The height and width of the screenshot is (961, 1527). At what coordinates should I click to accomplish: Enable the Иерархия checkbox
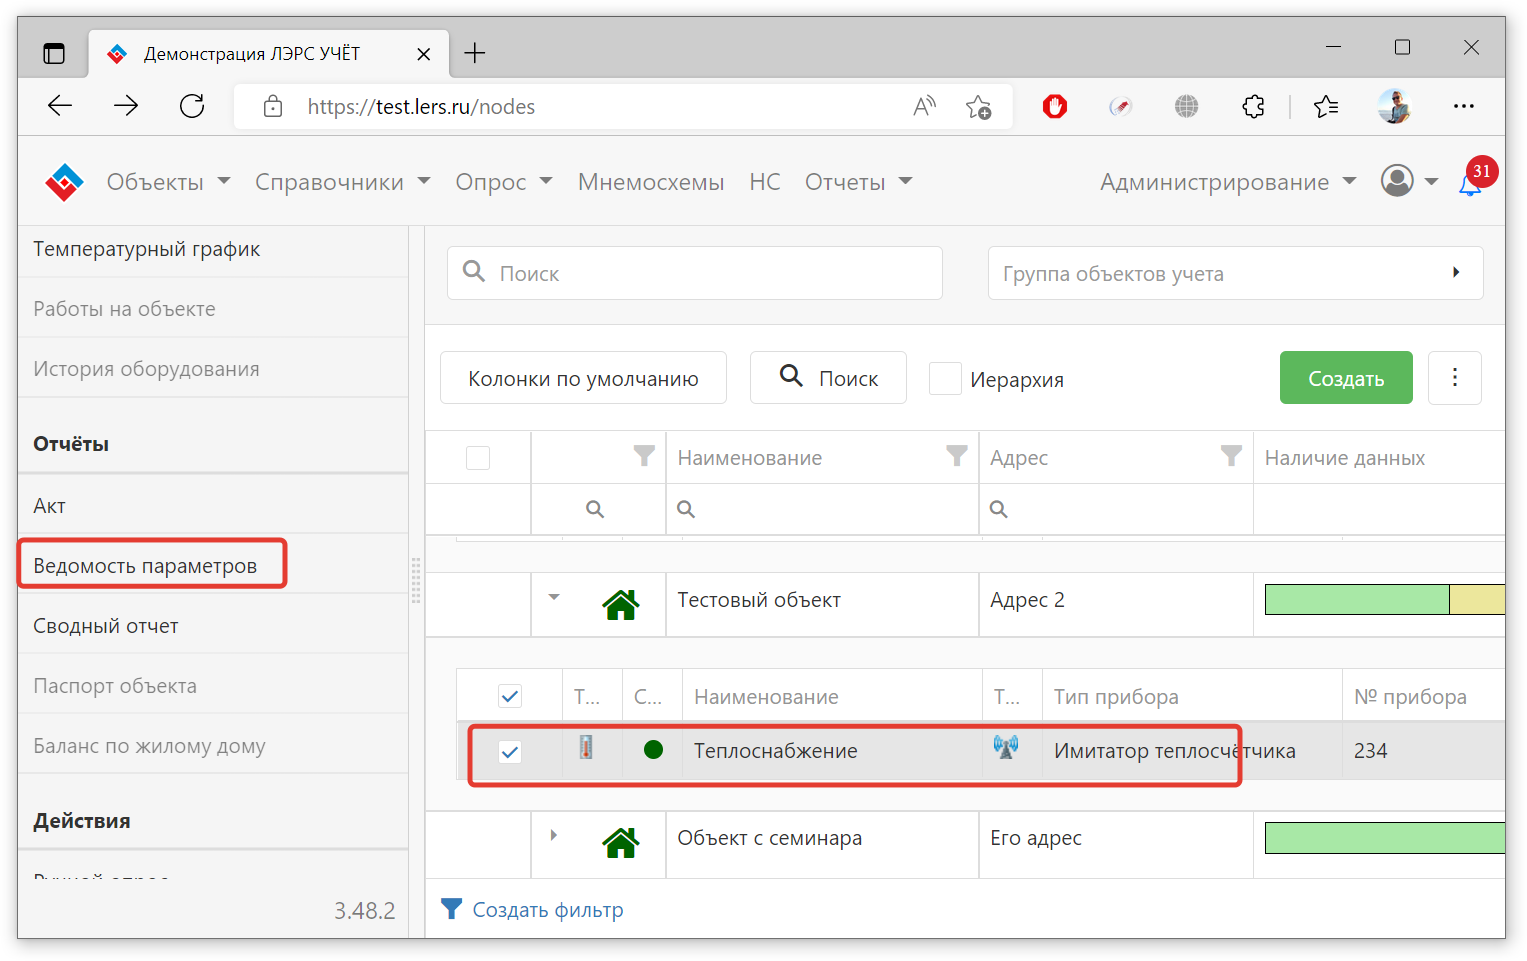[945, 379]
